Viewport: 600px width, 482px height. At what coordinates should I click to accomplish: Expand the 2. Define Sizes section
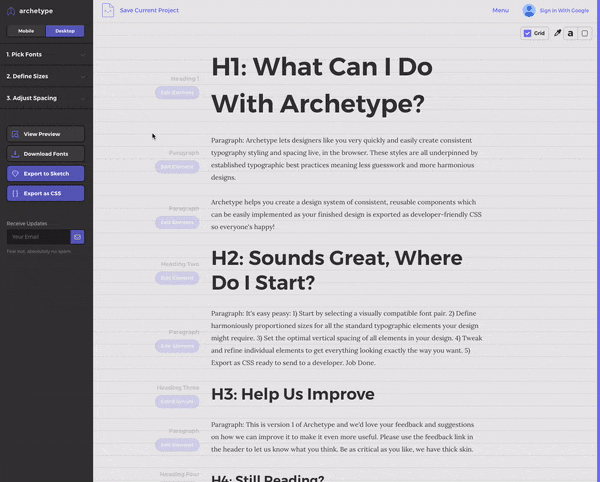point(46,76)
